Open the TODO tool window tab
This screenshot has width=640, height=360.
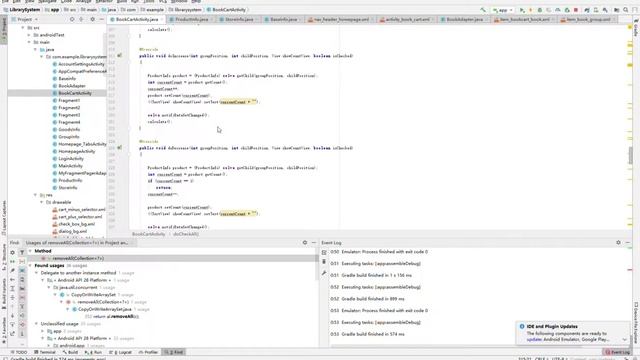19,352
